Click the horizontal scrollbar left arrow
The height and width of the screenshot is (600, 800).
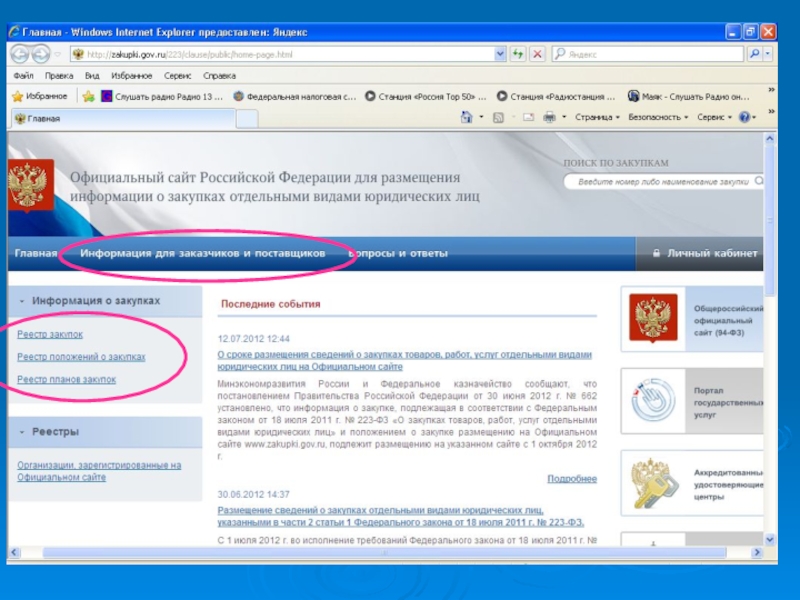click(x=14, y=553)
